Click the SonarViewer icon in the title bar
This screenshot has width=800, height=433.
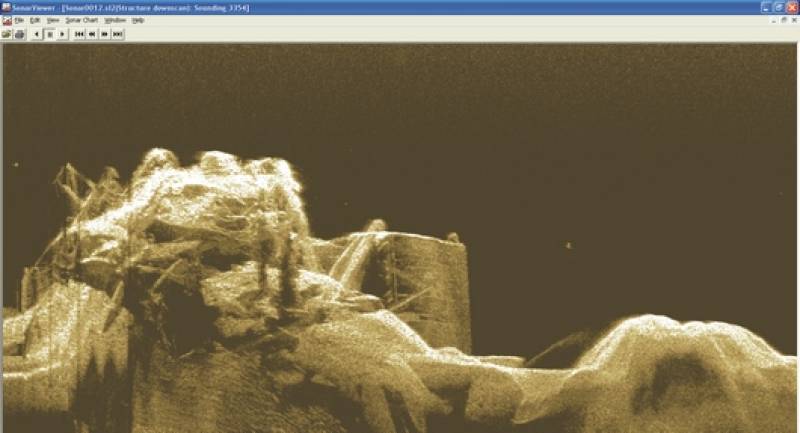pos(6,7)
